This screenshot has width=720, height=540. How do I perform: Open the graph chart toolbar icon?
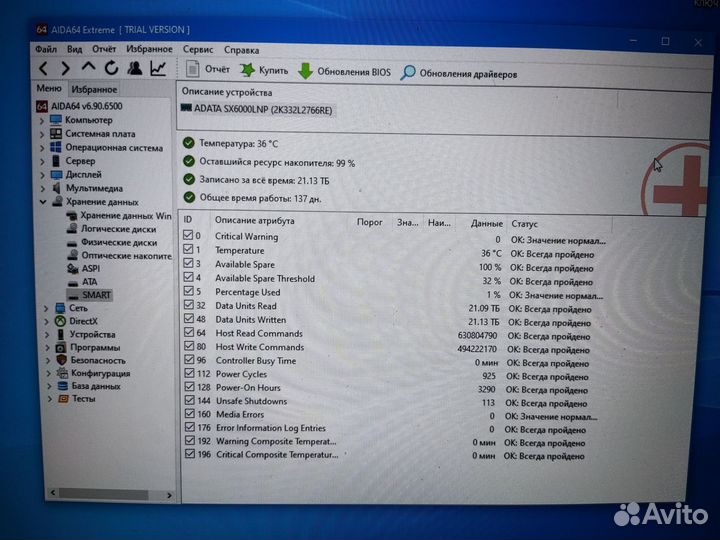click(158, 69)
